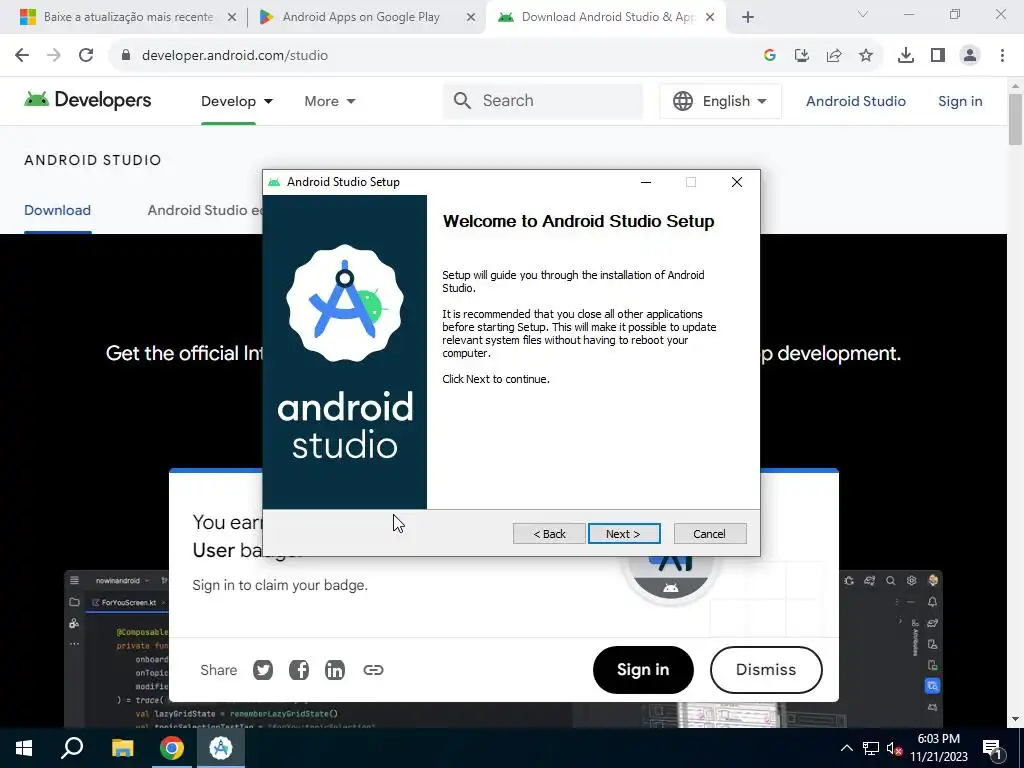Click the page vertical scrollbar thumb
This screenshot has width=1024, height=768.
[1015, 120]
